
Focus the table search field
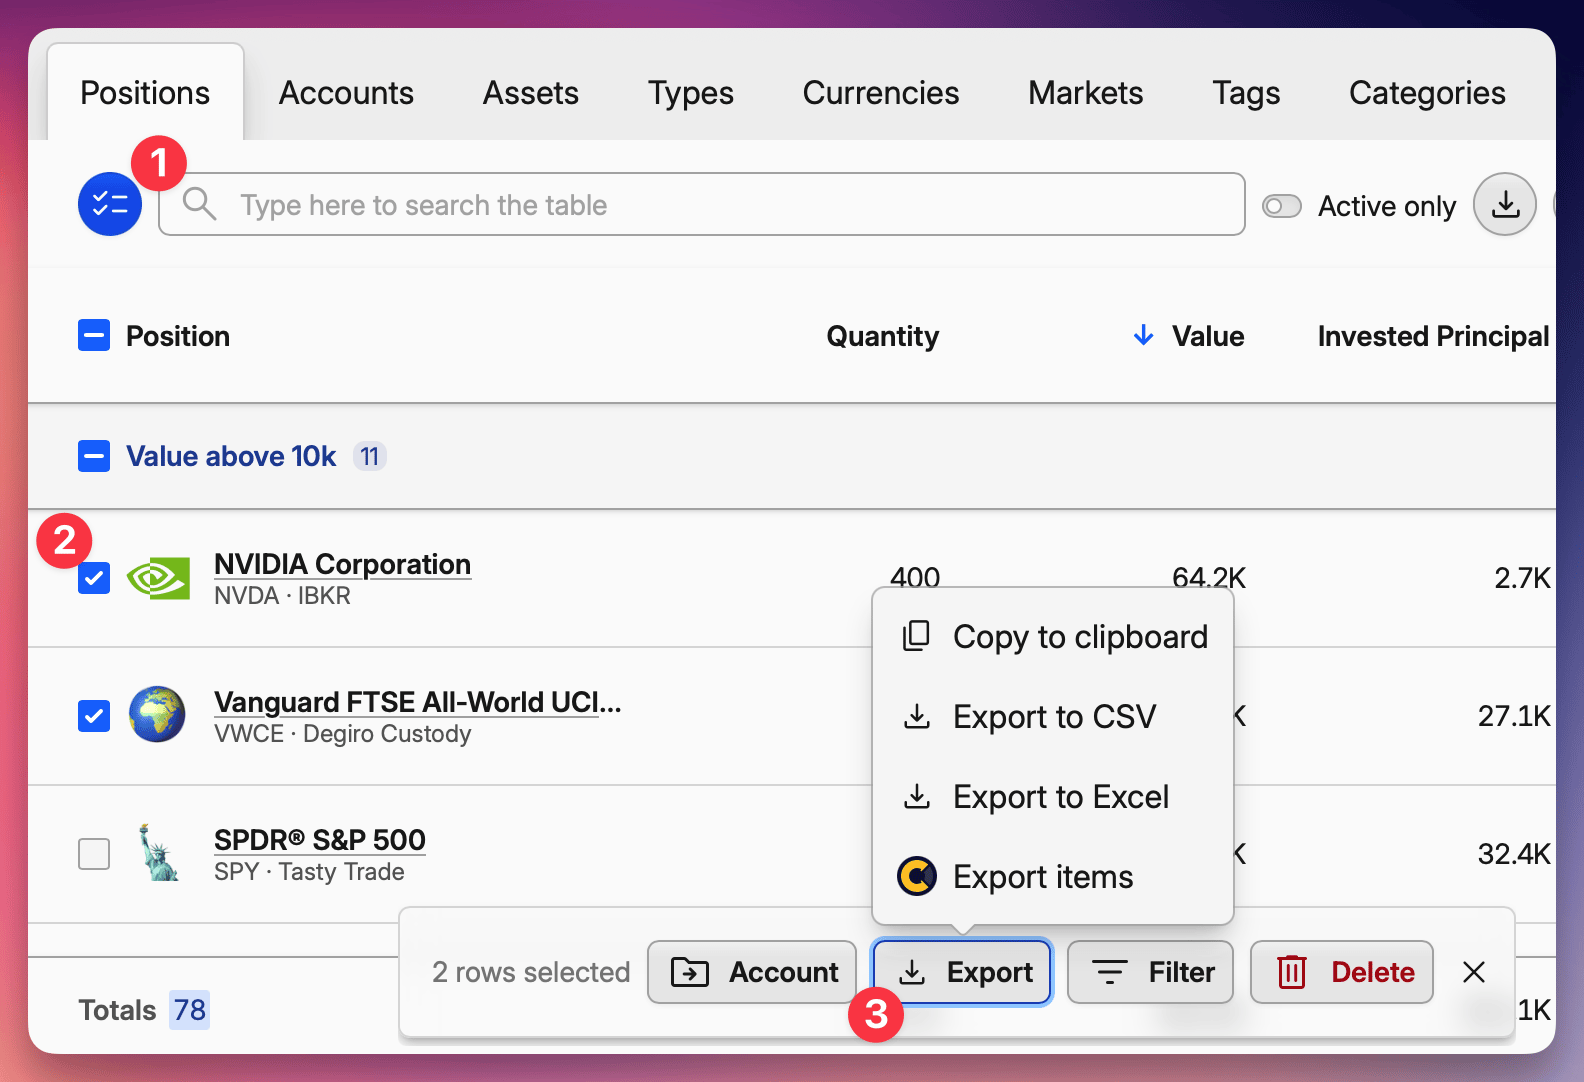(702, 204)
